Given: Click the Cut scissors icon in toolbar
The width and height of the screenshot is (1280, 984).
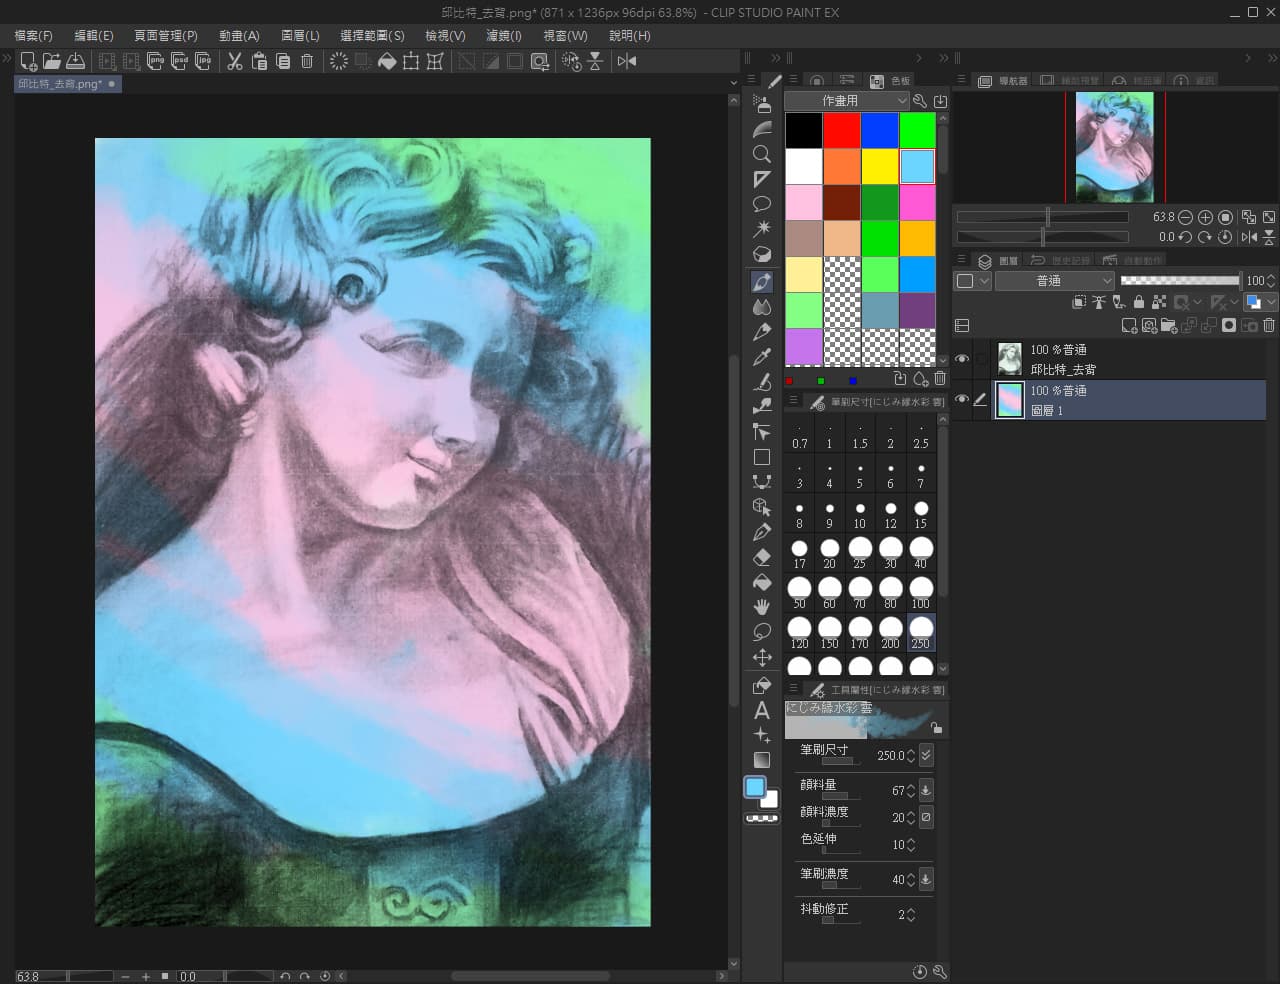Looking at the screenshot, I should [235, 61].
